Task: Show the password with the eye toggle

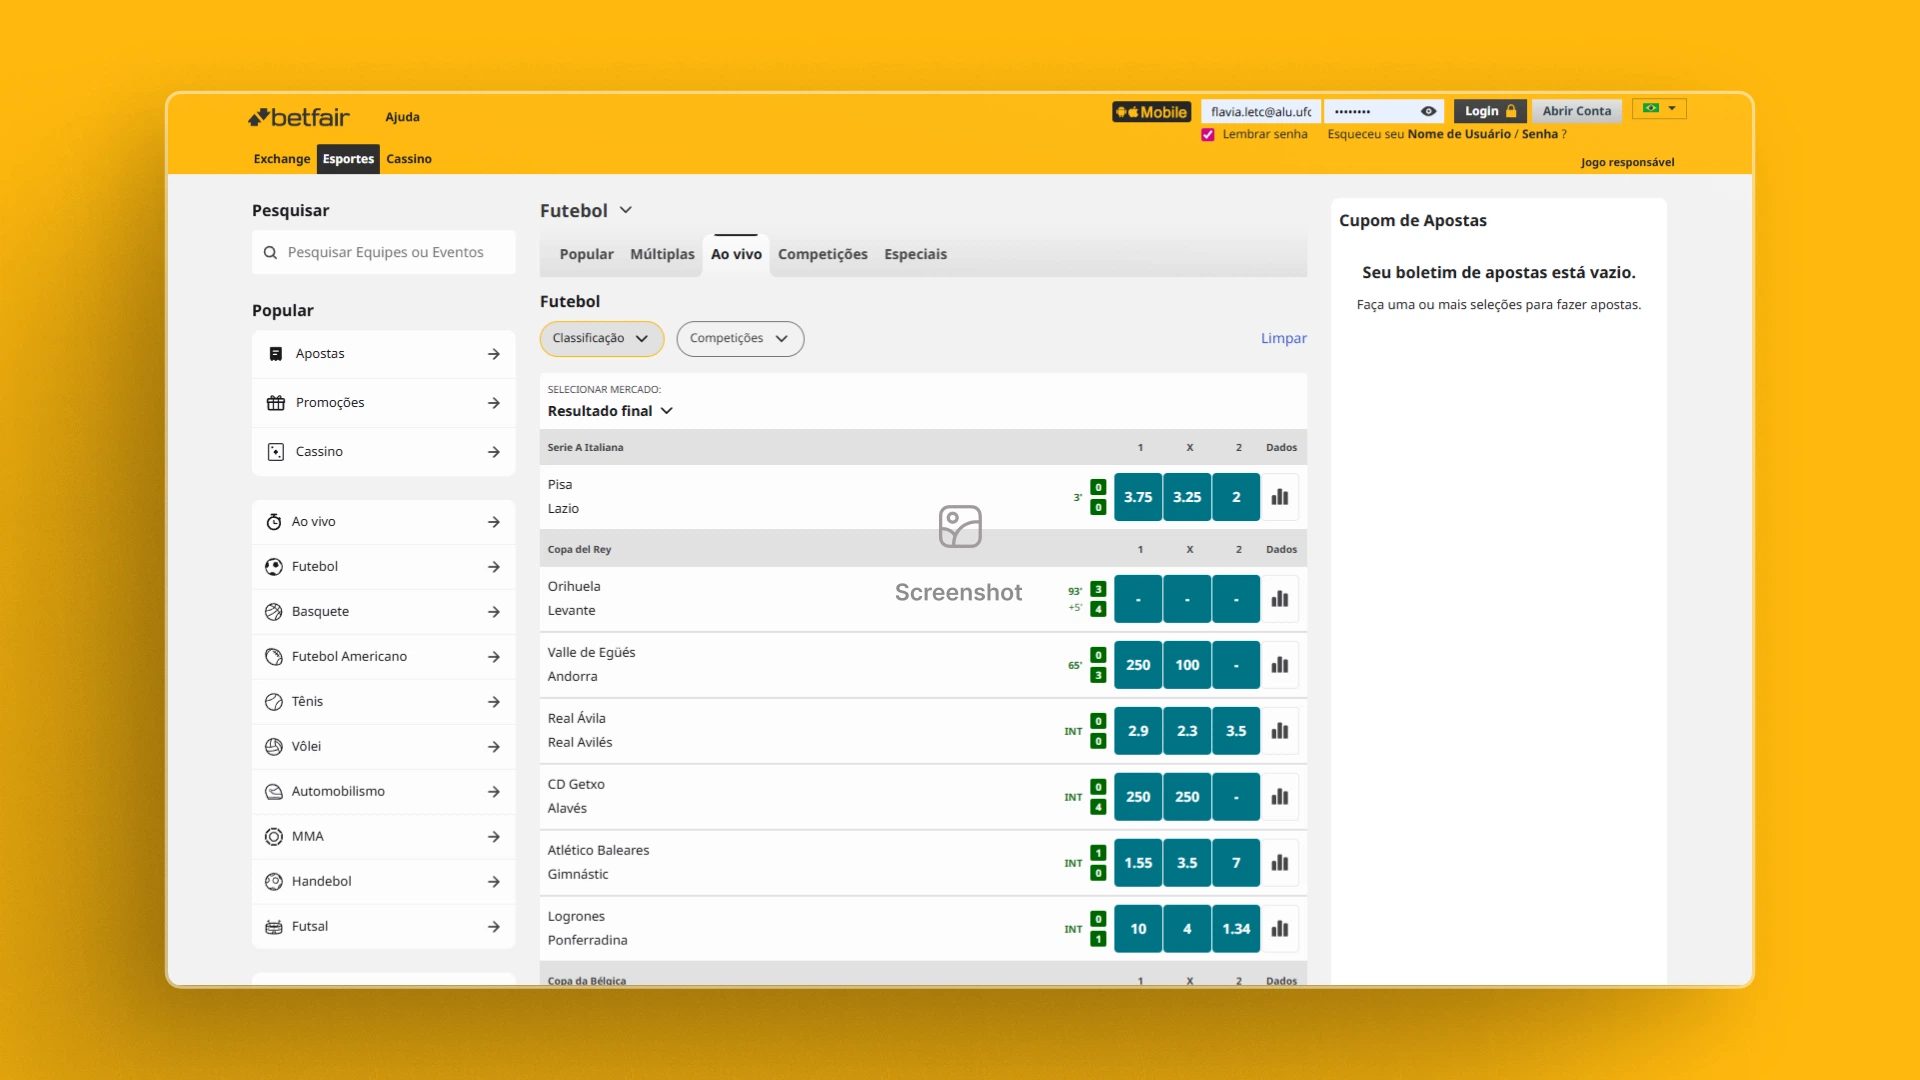Action: coord(1427,111)
